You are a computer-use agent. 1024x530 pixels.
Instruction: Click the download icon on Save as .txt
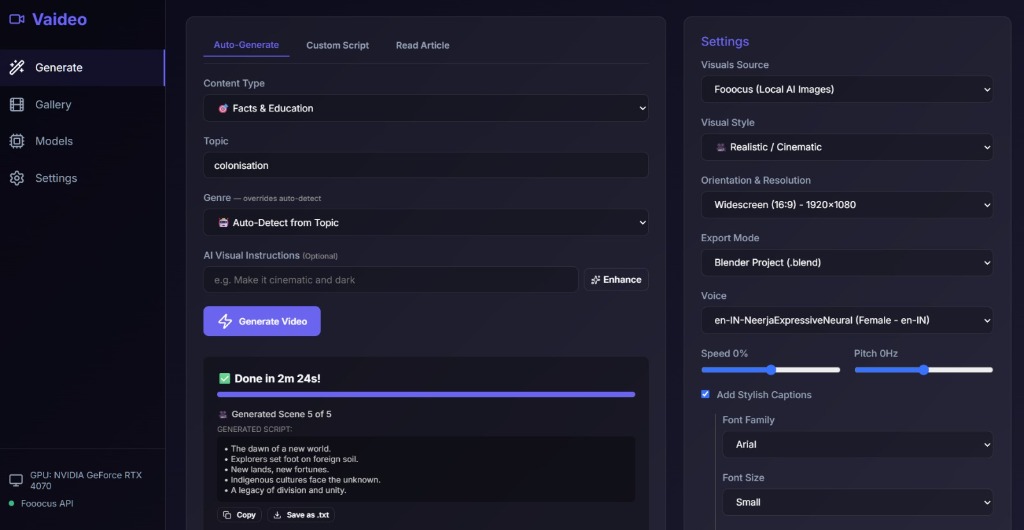click(278, 515)
